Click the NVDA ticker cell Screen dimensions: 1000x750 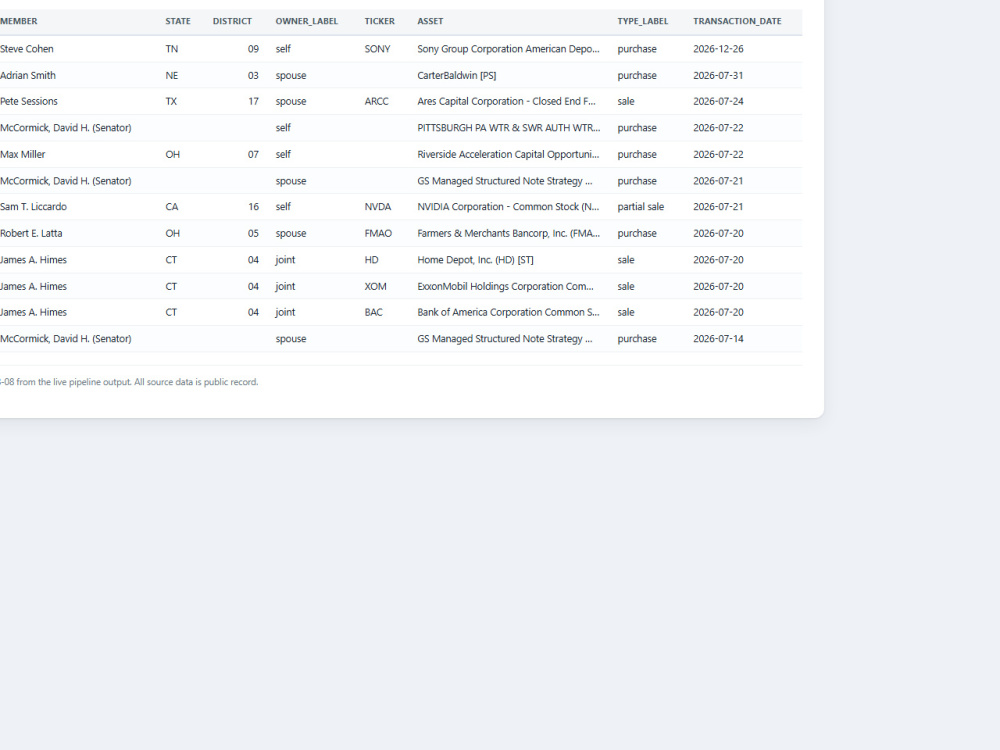[x=378, y=207]
